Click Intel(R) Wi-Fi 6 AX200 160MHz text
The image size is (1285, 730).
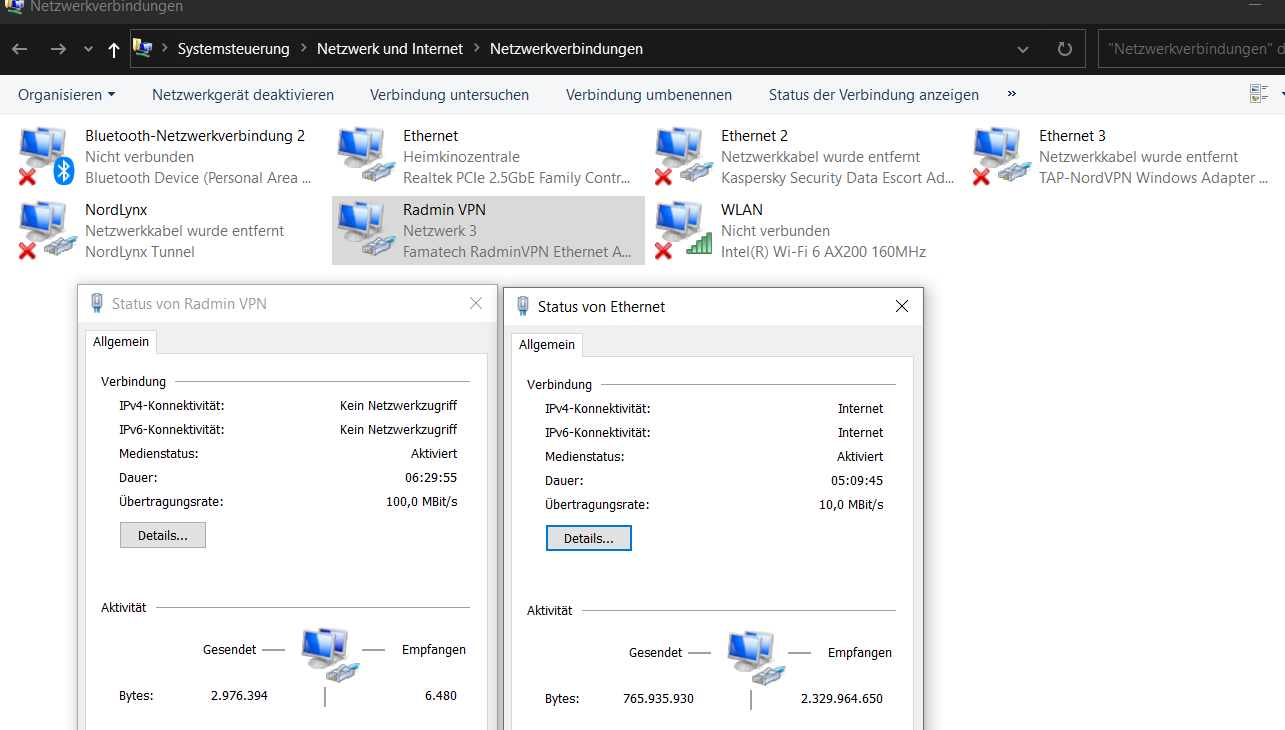pyautogui.click(x=823, y=252)
